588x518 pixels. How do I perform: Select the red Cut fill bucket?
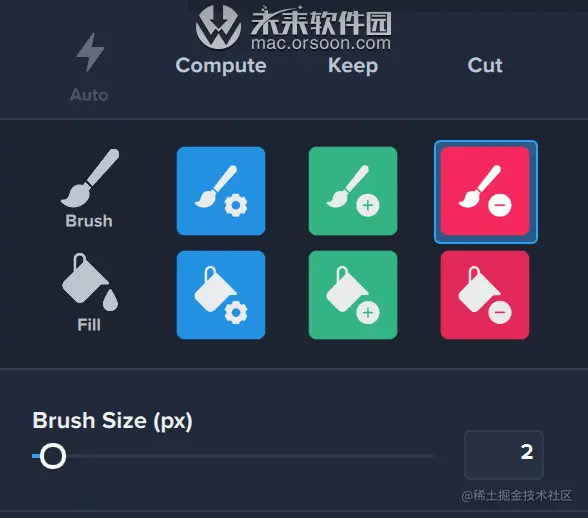[485, 295]
